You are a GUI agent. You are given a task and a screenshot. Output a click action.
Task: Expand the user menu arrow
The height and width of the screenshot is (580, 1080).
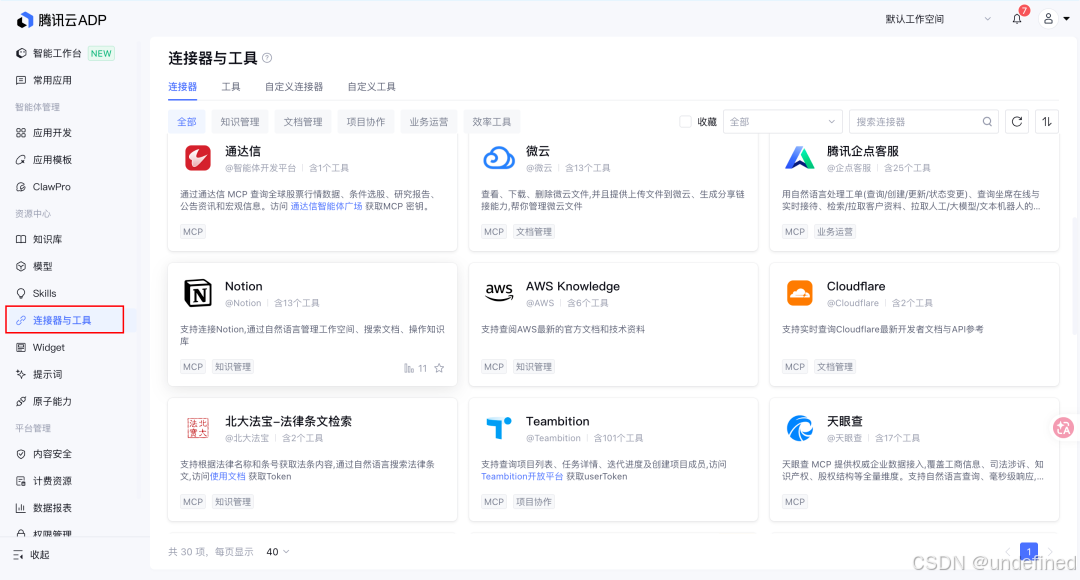coord(1066,19)
